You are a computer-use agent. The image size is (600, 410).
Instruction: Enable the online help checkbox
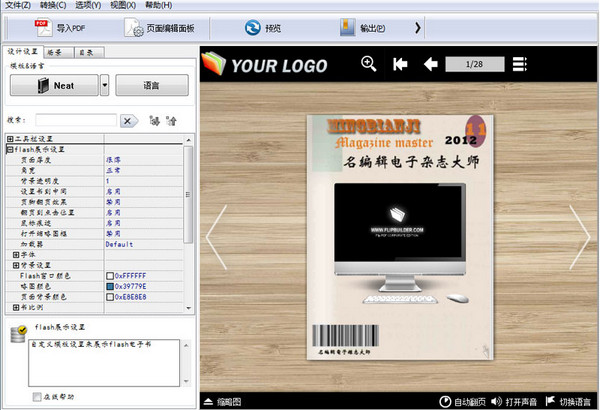coord(37,397)
